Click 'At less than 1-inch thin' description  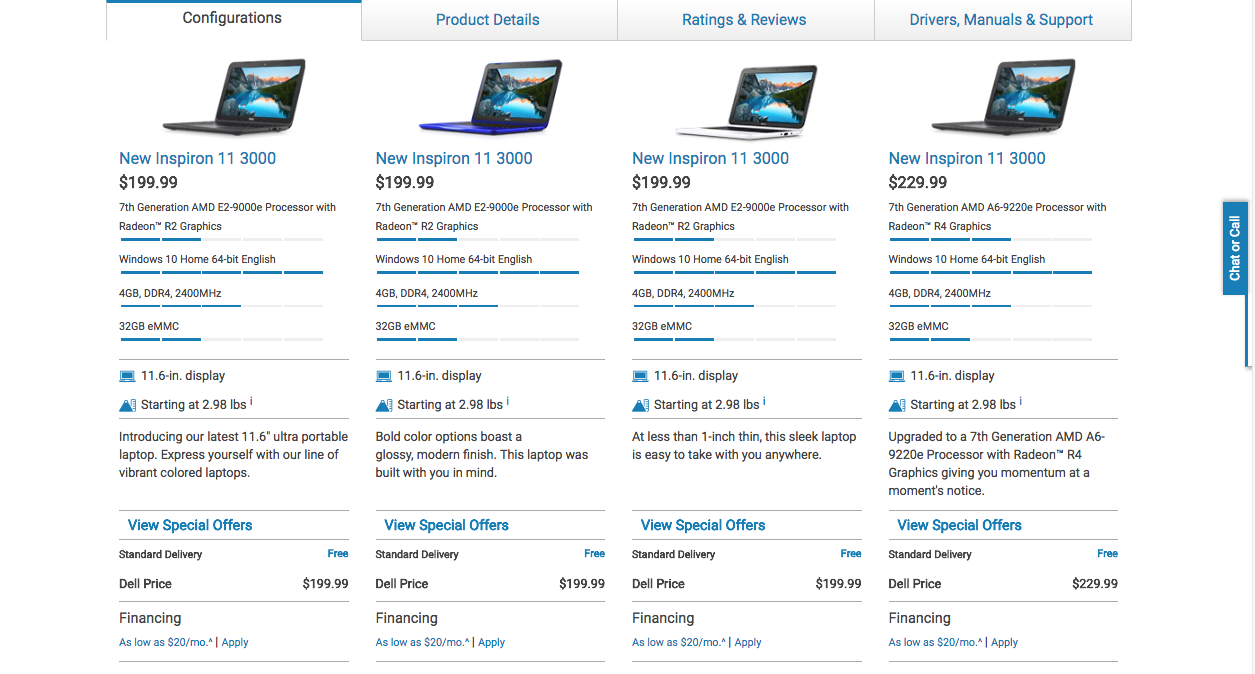point(744,446)
